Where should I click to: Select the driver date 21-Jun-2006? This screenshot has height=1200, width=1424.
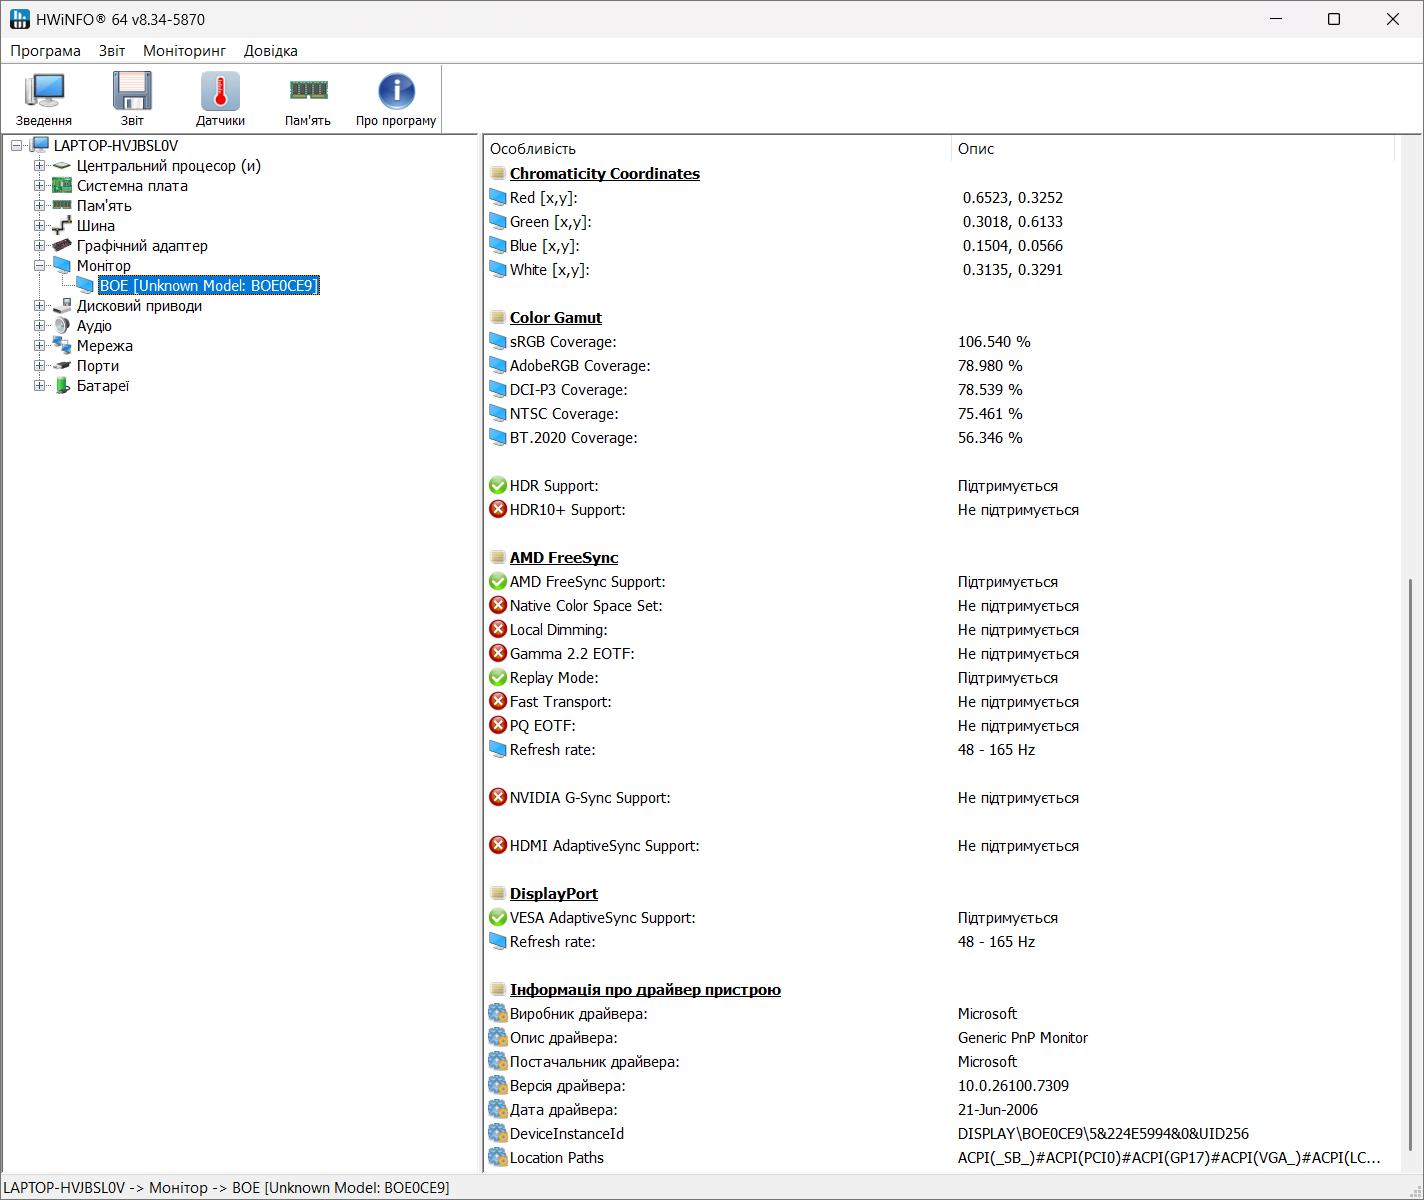click(x=998, y=1109)
